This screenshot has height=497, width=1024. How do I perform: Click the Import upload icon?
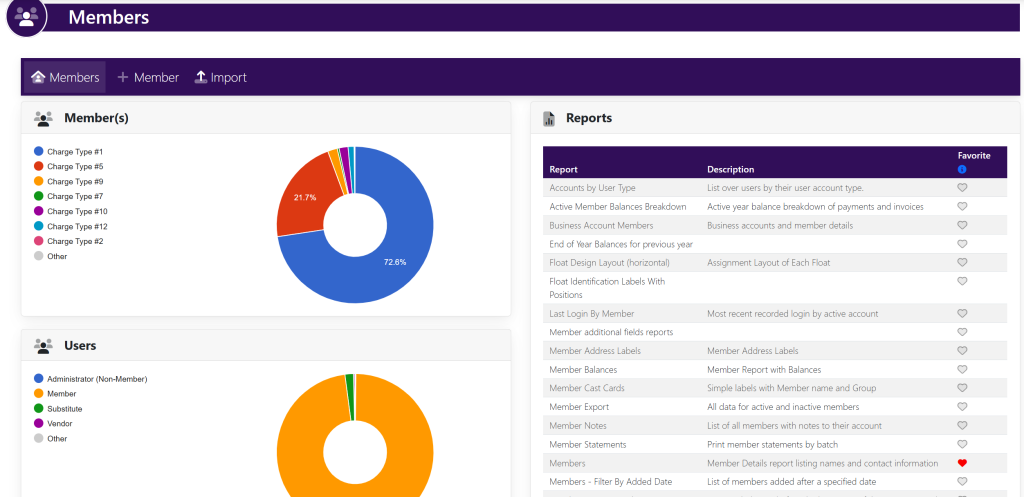click(x=200, y=77)
